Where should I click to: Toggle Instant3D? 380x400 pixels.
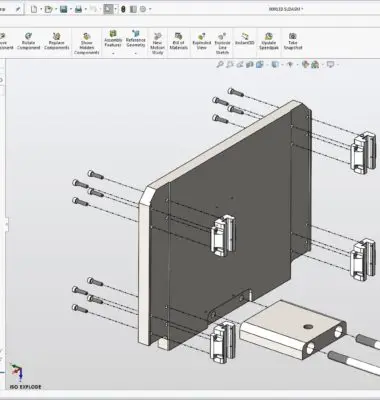point(245,39)
